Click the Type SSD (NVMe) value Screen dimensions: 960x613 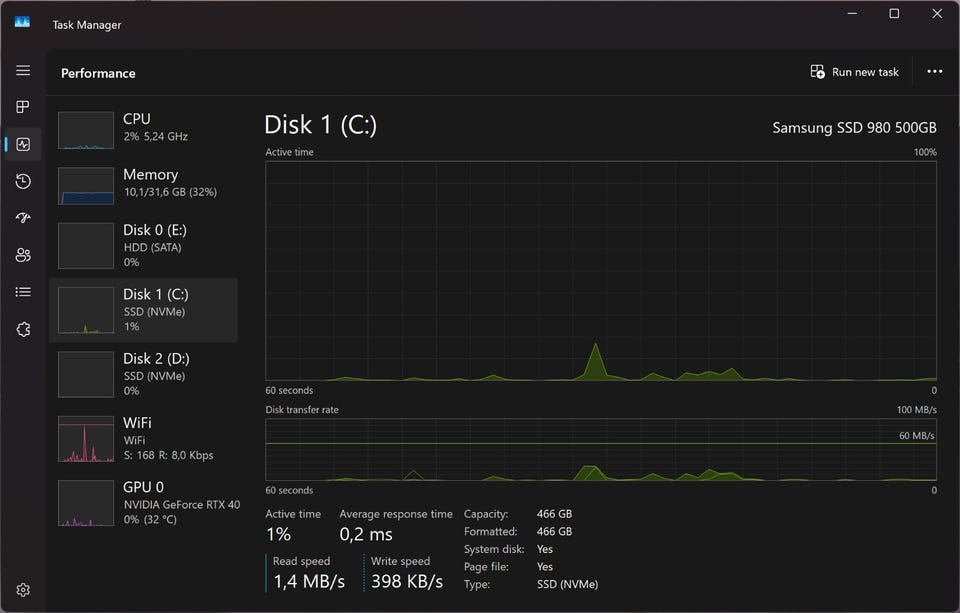click(x=567, y=584)
